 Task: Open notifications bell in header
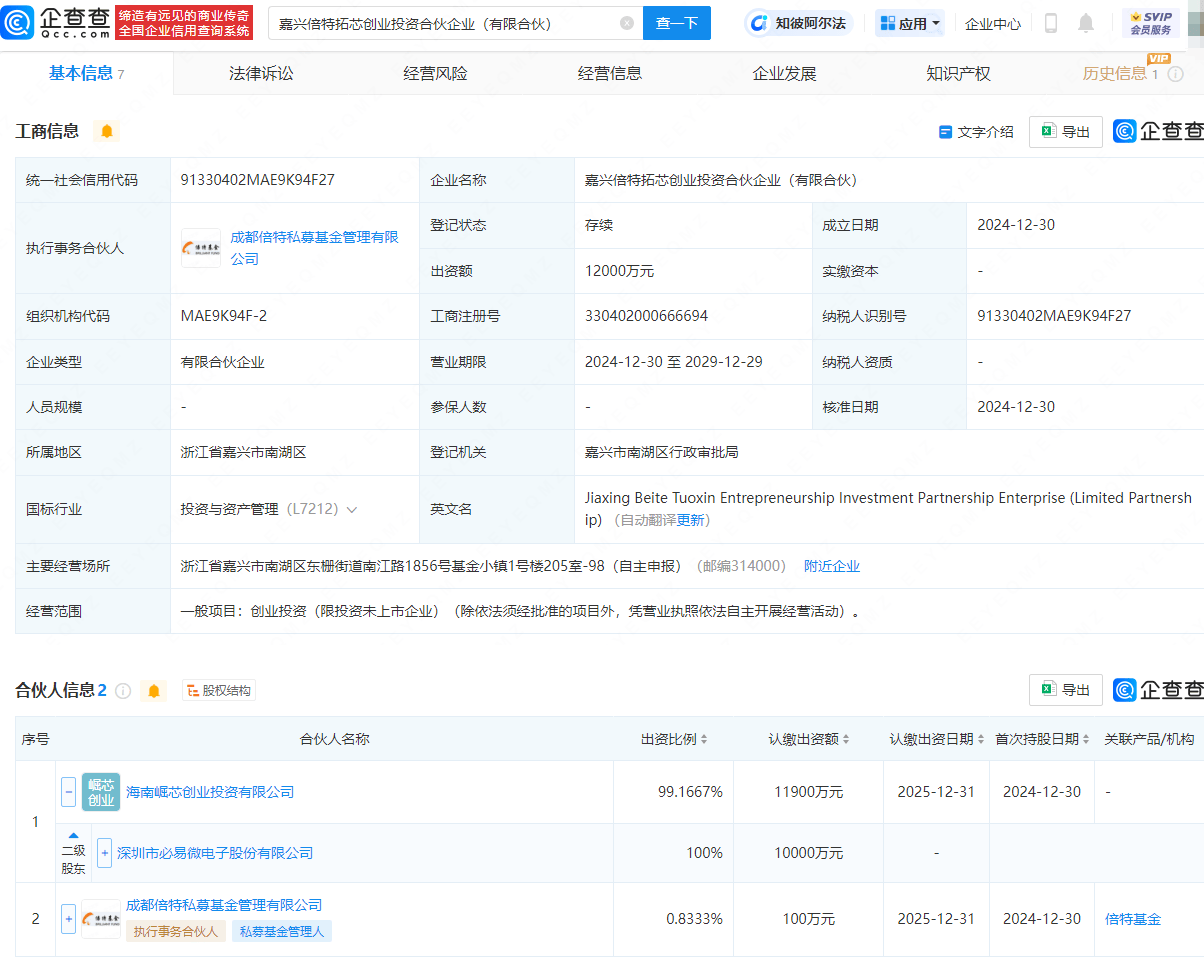[1086, 23]
